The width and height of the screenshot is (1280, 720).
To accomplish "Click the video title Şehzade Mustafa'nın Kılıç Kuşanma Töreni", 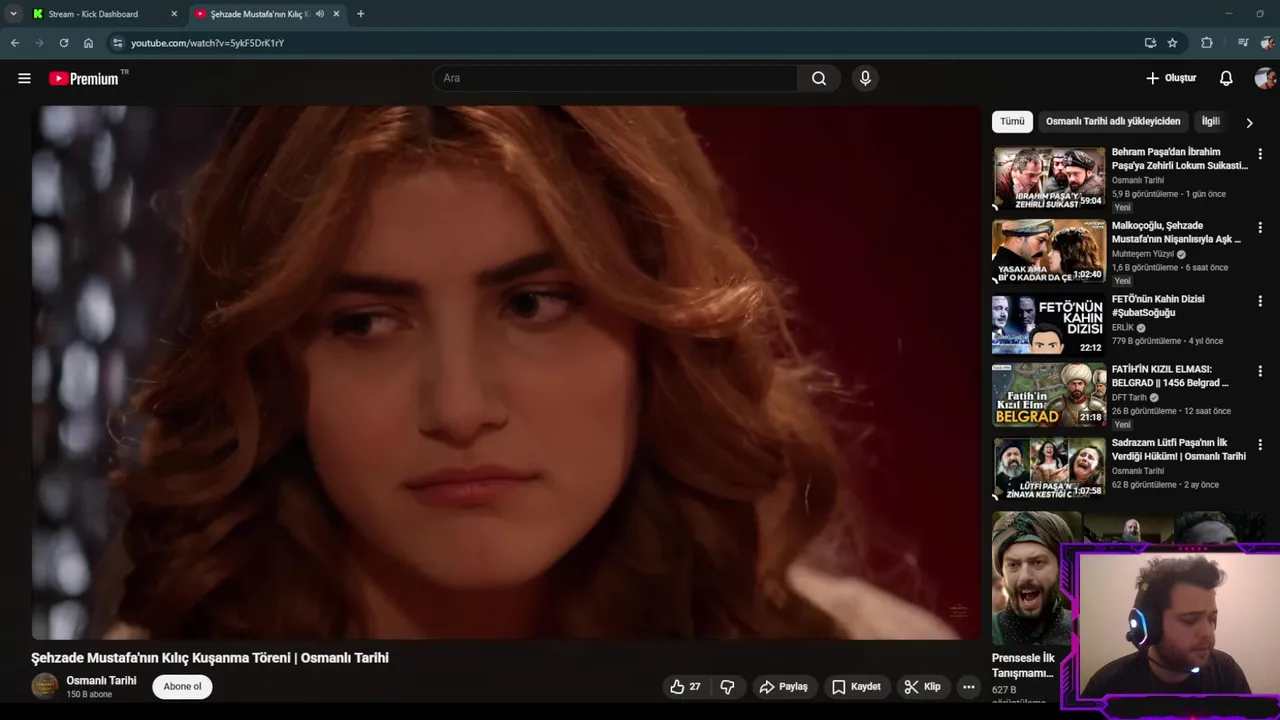I will pyautogui.click(x=210, y=658).
